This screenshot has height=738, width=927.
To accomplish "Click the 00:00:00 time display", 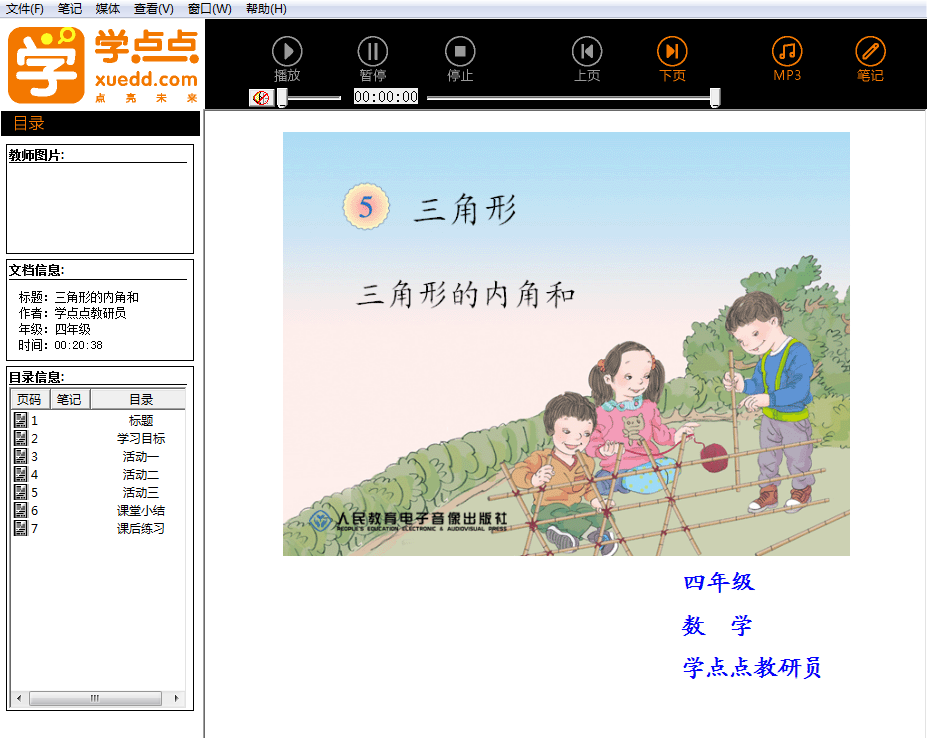I will 386,96.
